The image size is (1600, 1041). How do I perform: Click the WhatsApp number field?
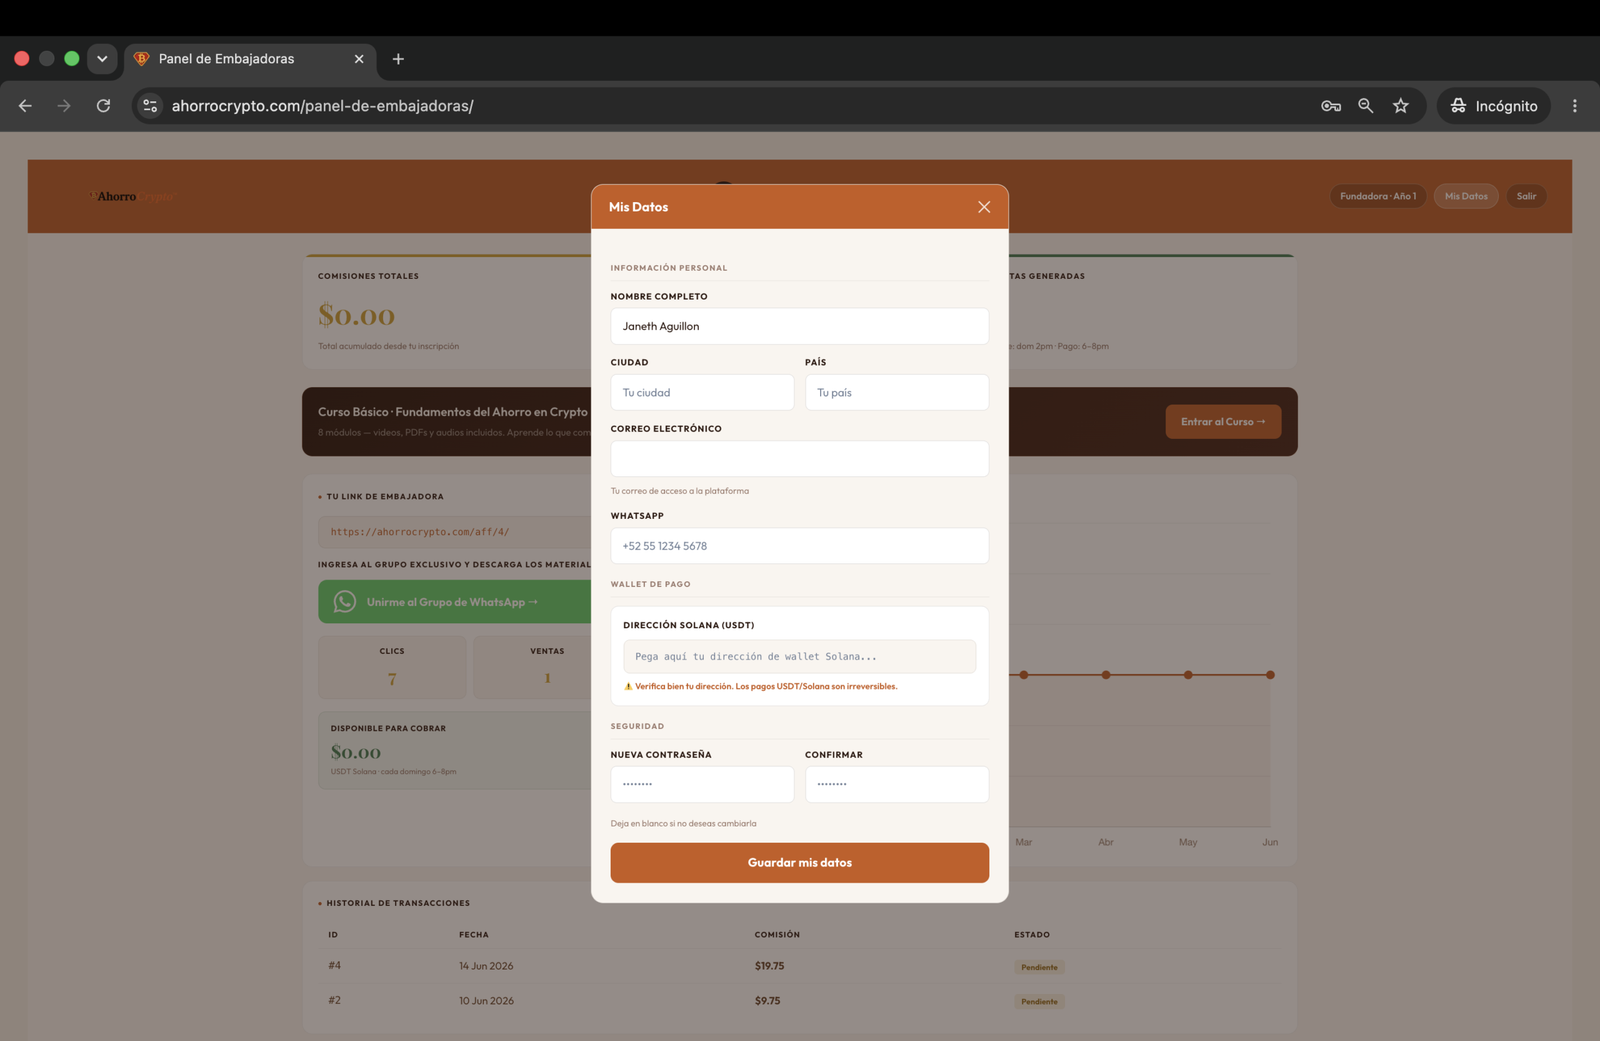point(800,546)
